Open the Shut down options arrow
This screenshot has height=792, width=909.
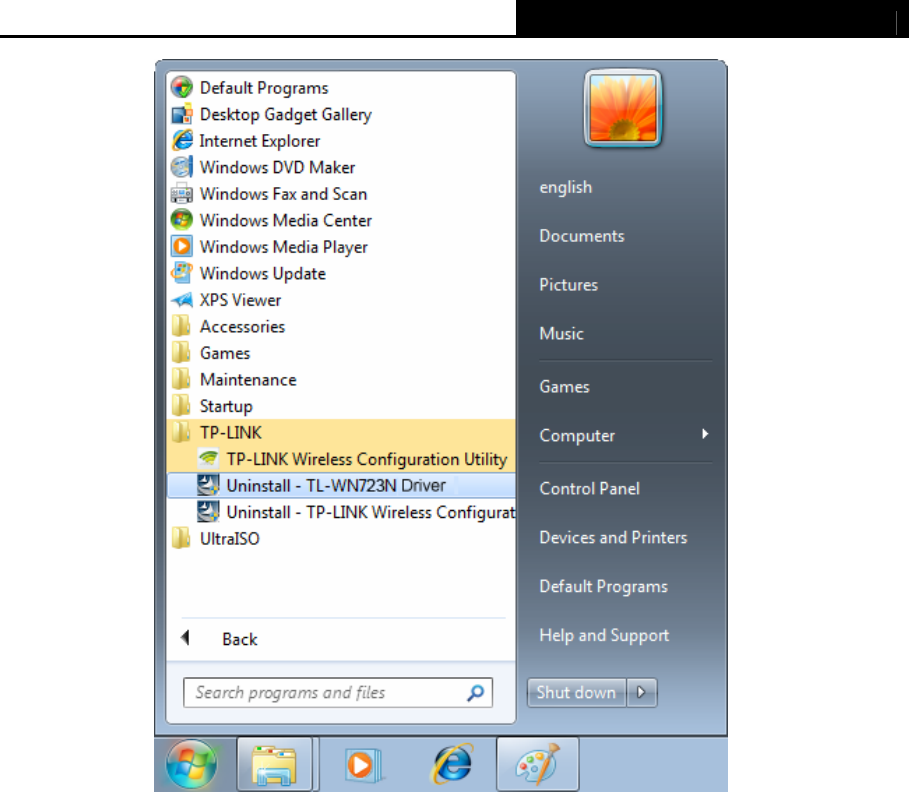642,693
